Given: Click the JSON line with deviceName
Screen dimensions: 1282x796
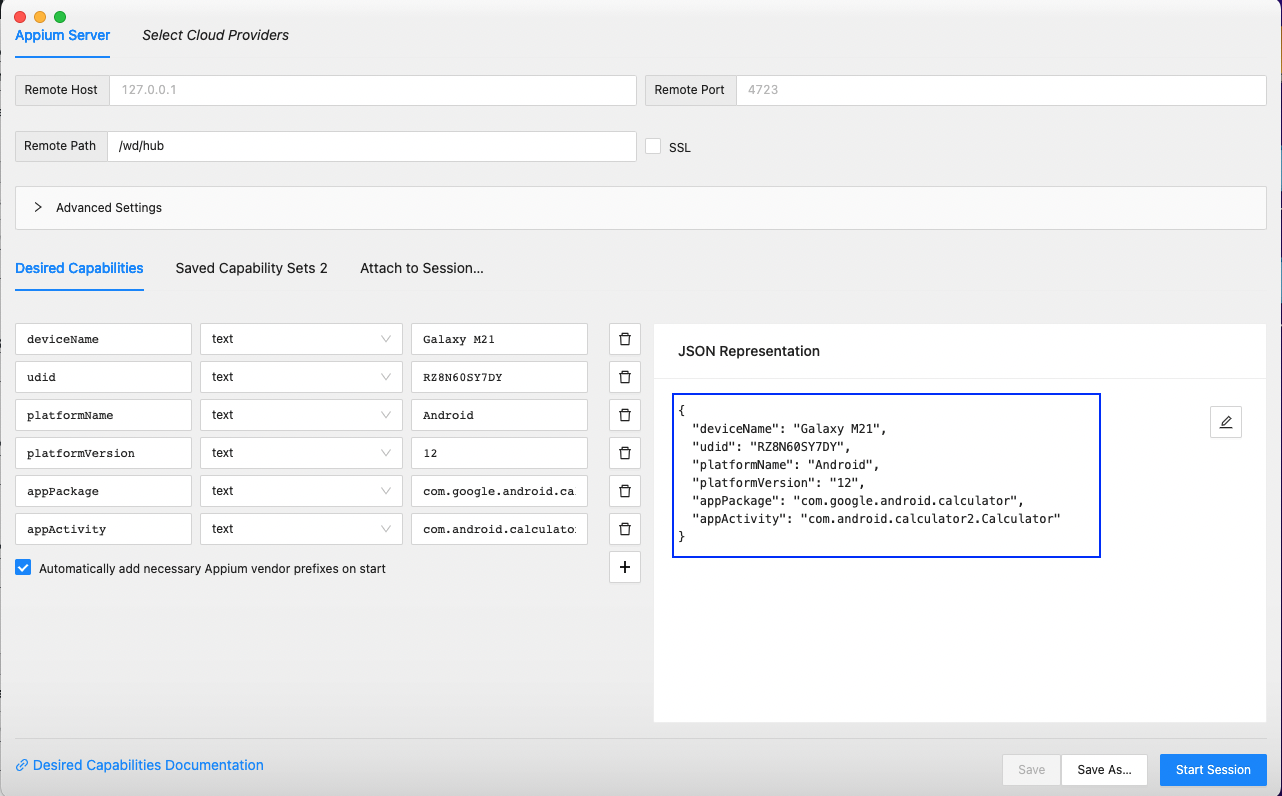Looking at the screenshot, I should tap(790, 429).
